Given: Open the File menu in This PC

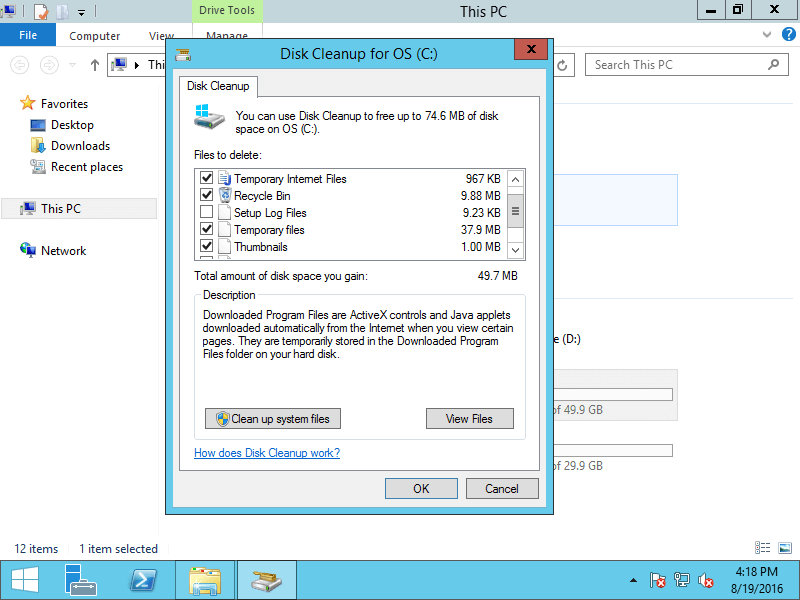Looking at the screenshot, I should 28,35.
